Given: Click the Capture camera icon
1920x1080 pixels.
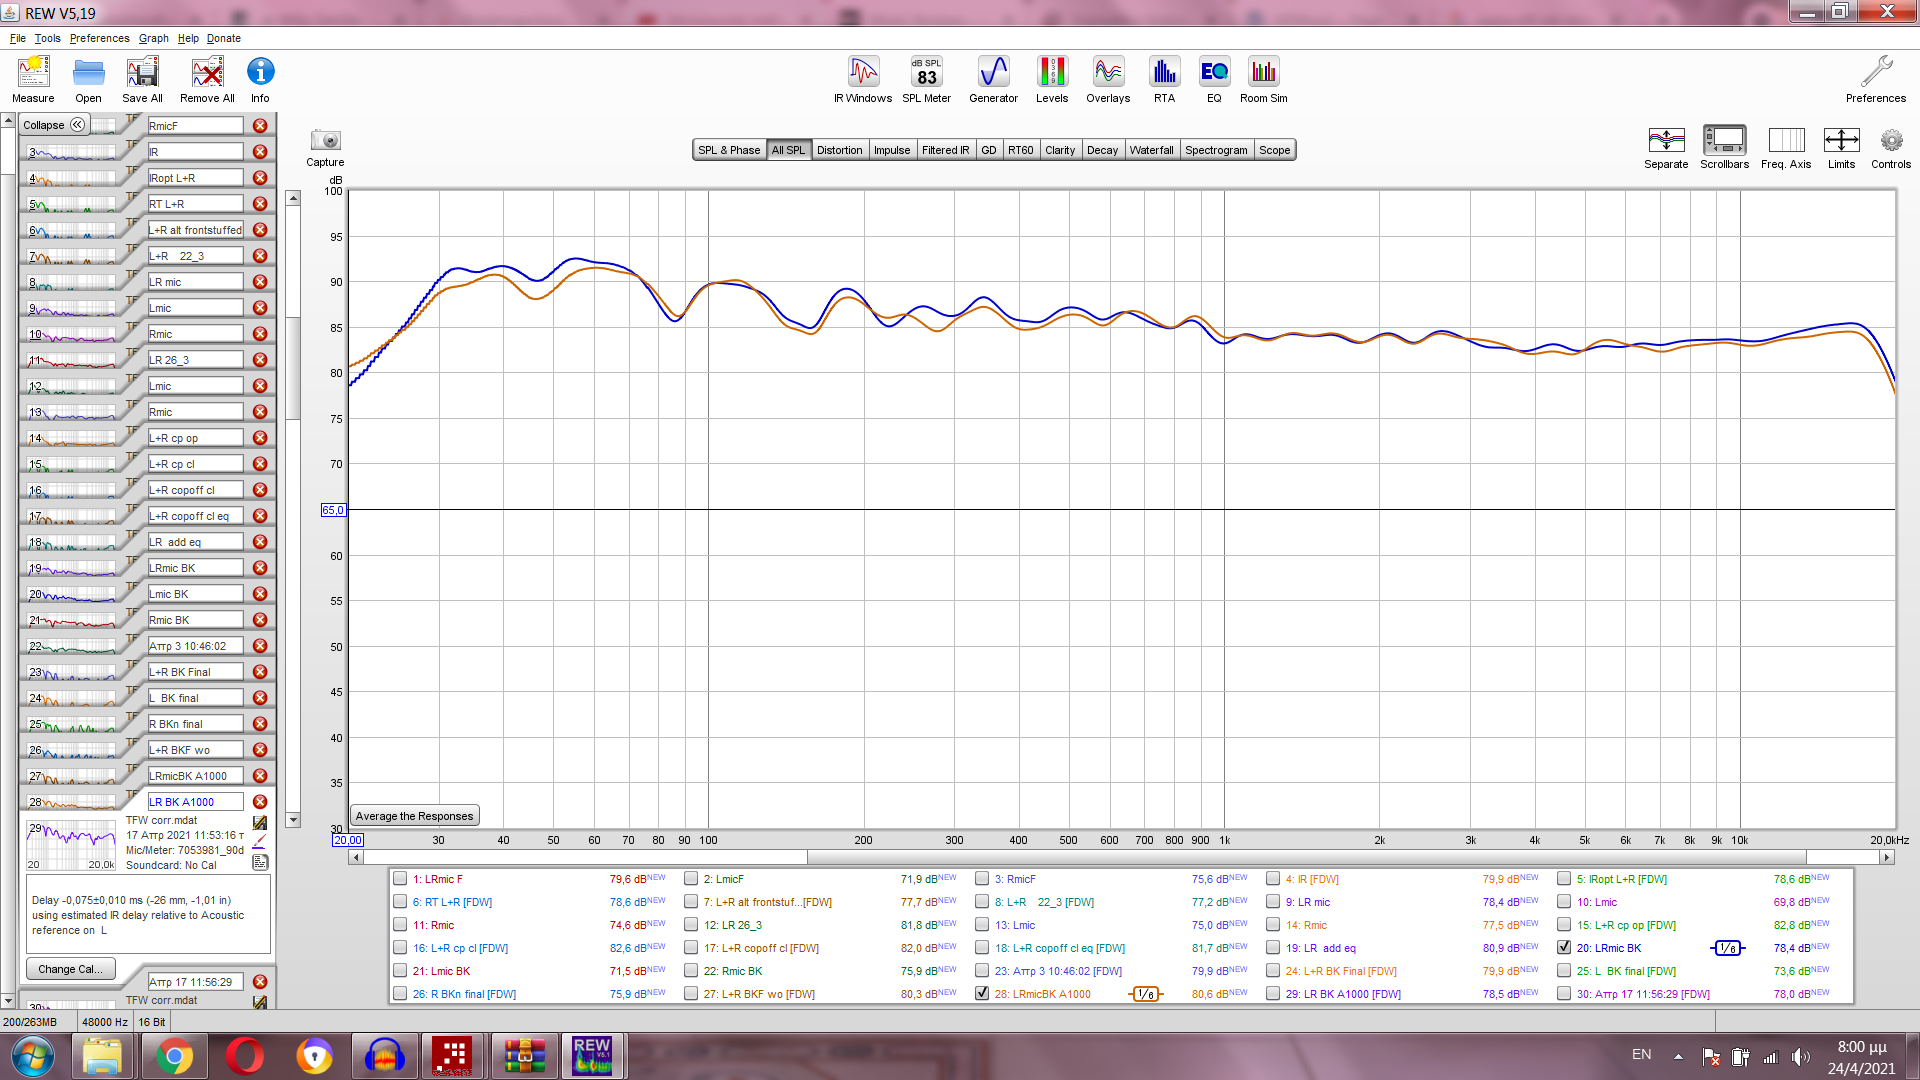Looking at the screenshot, I should coord(325,141).
